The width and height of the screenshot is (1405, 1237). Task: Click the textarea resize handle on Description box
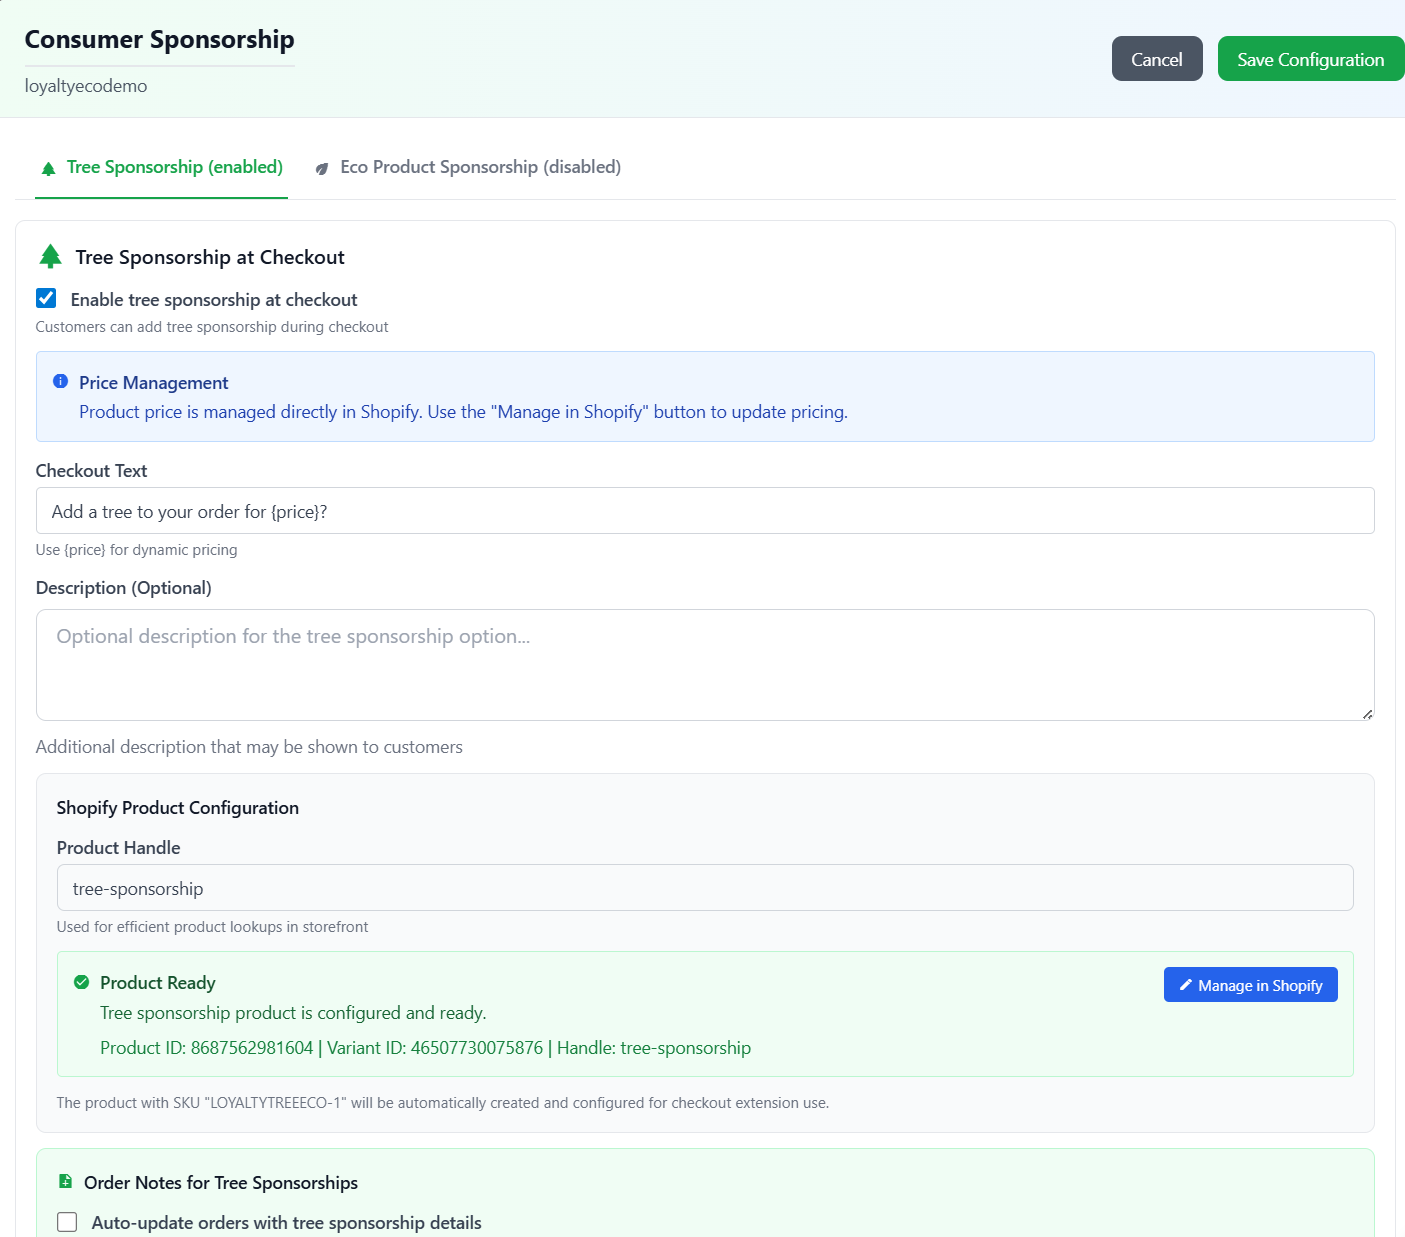(1368, 713)
